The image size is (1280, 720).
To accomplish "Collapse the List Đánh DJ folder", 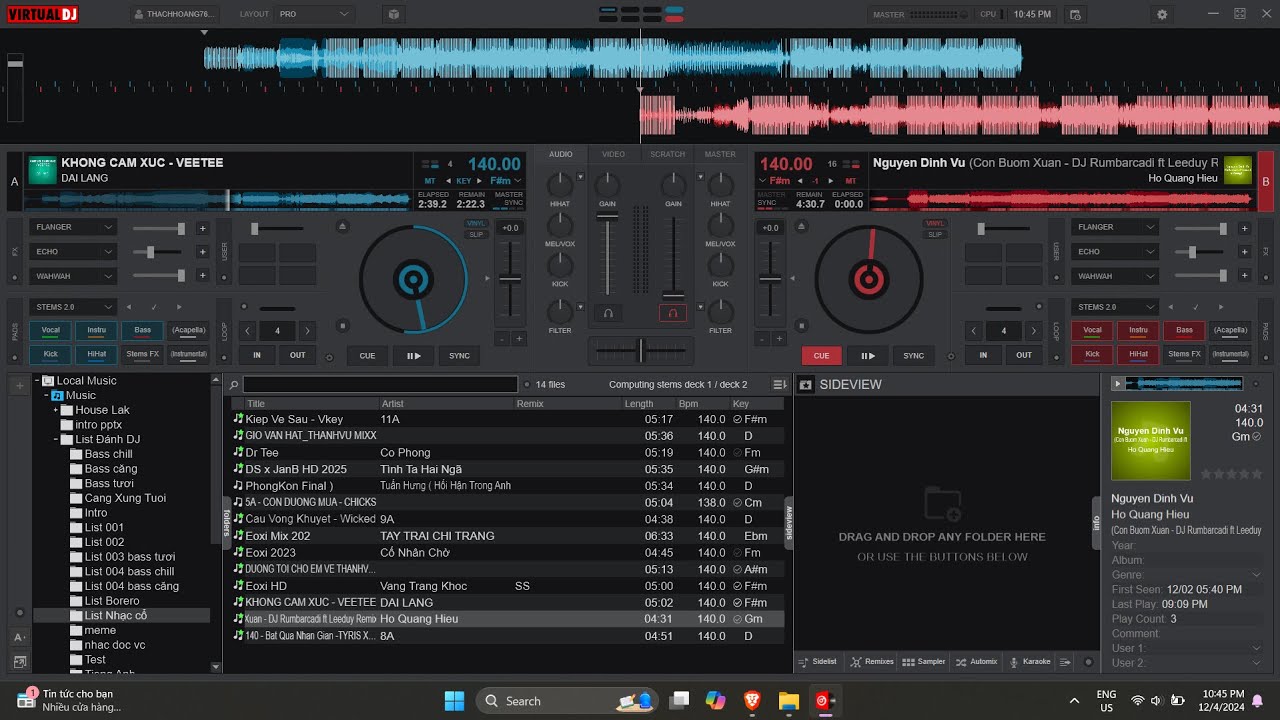I will tap(57, 439).
